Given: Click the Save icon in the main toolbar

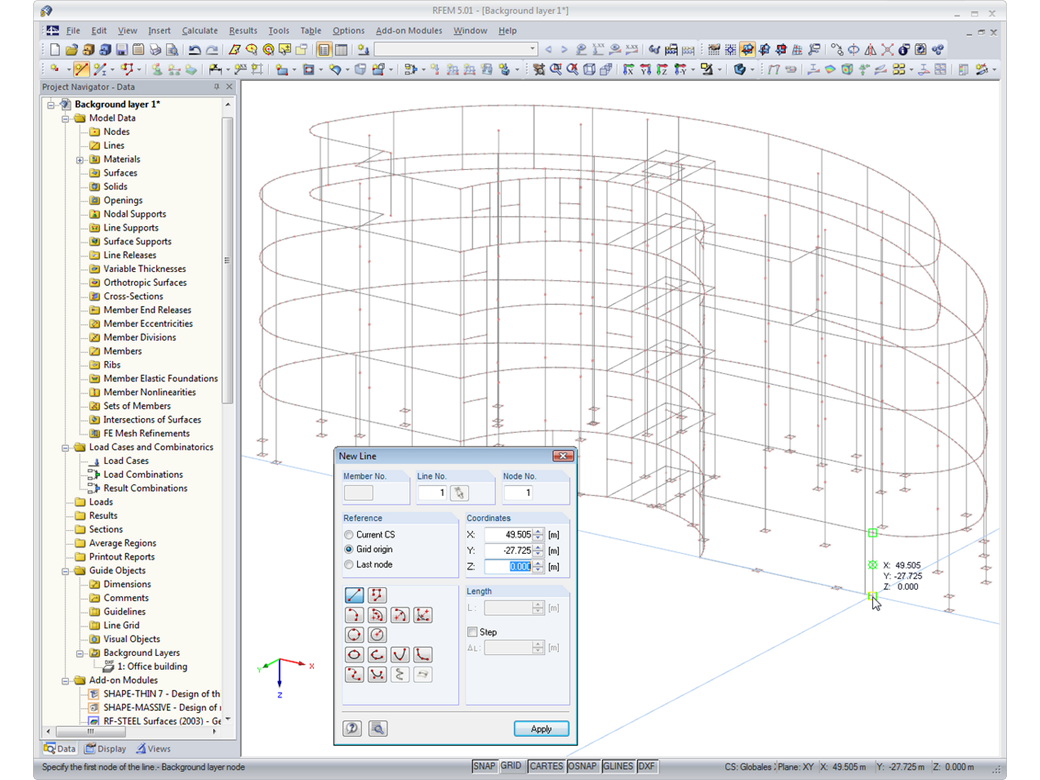Looking at the screenshot, I should [x=121, y=49].
